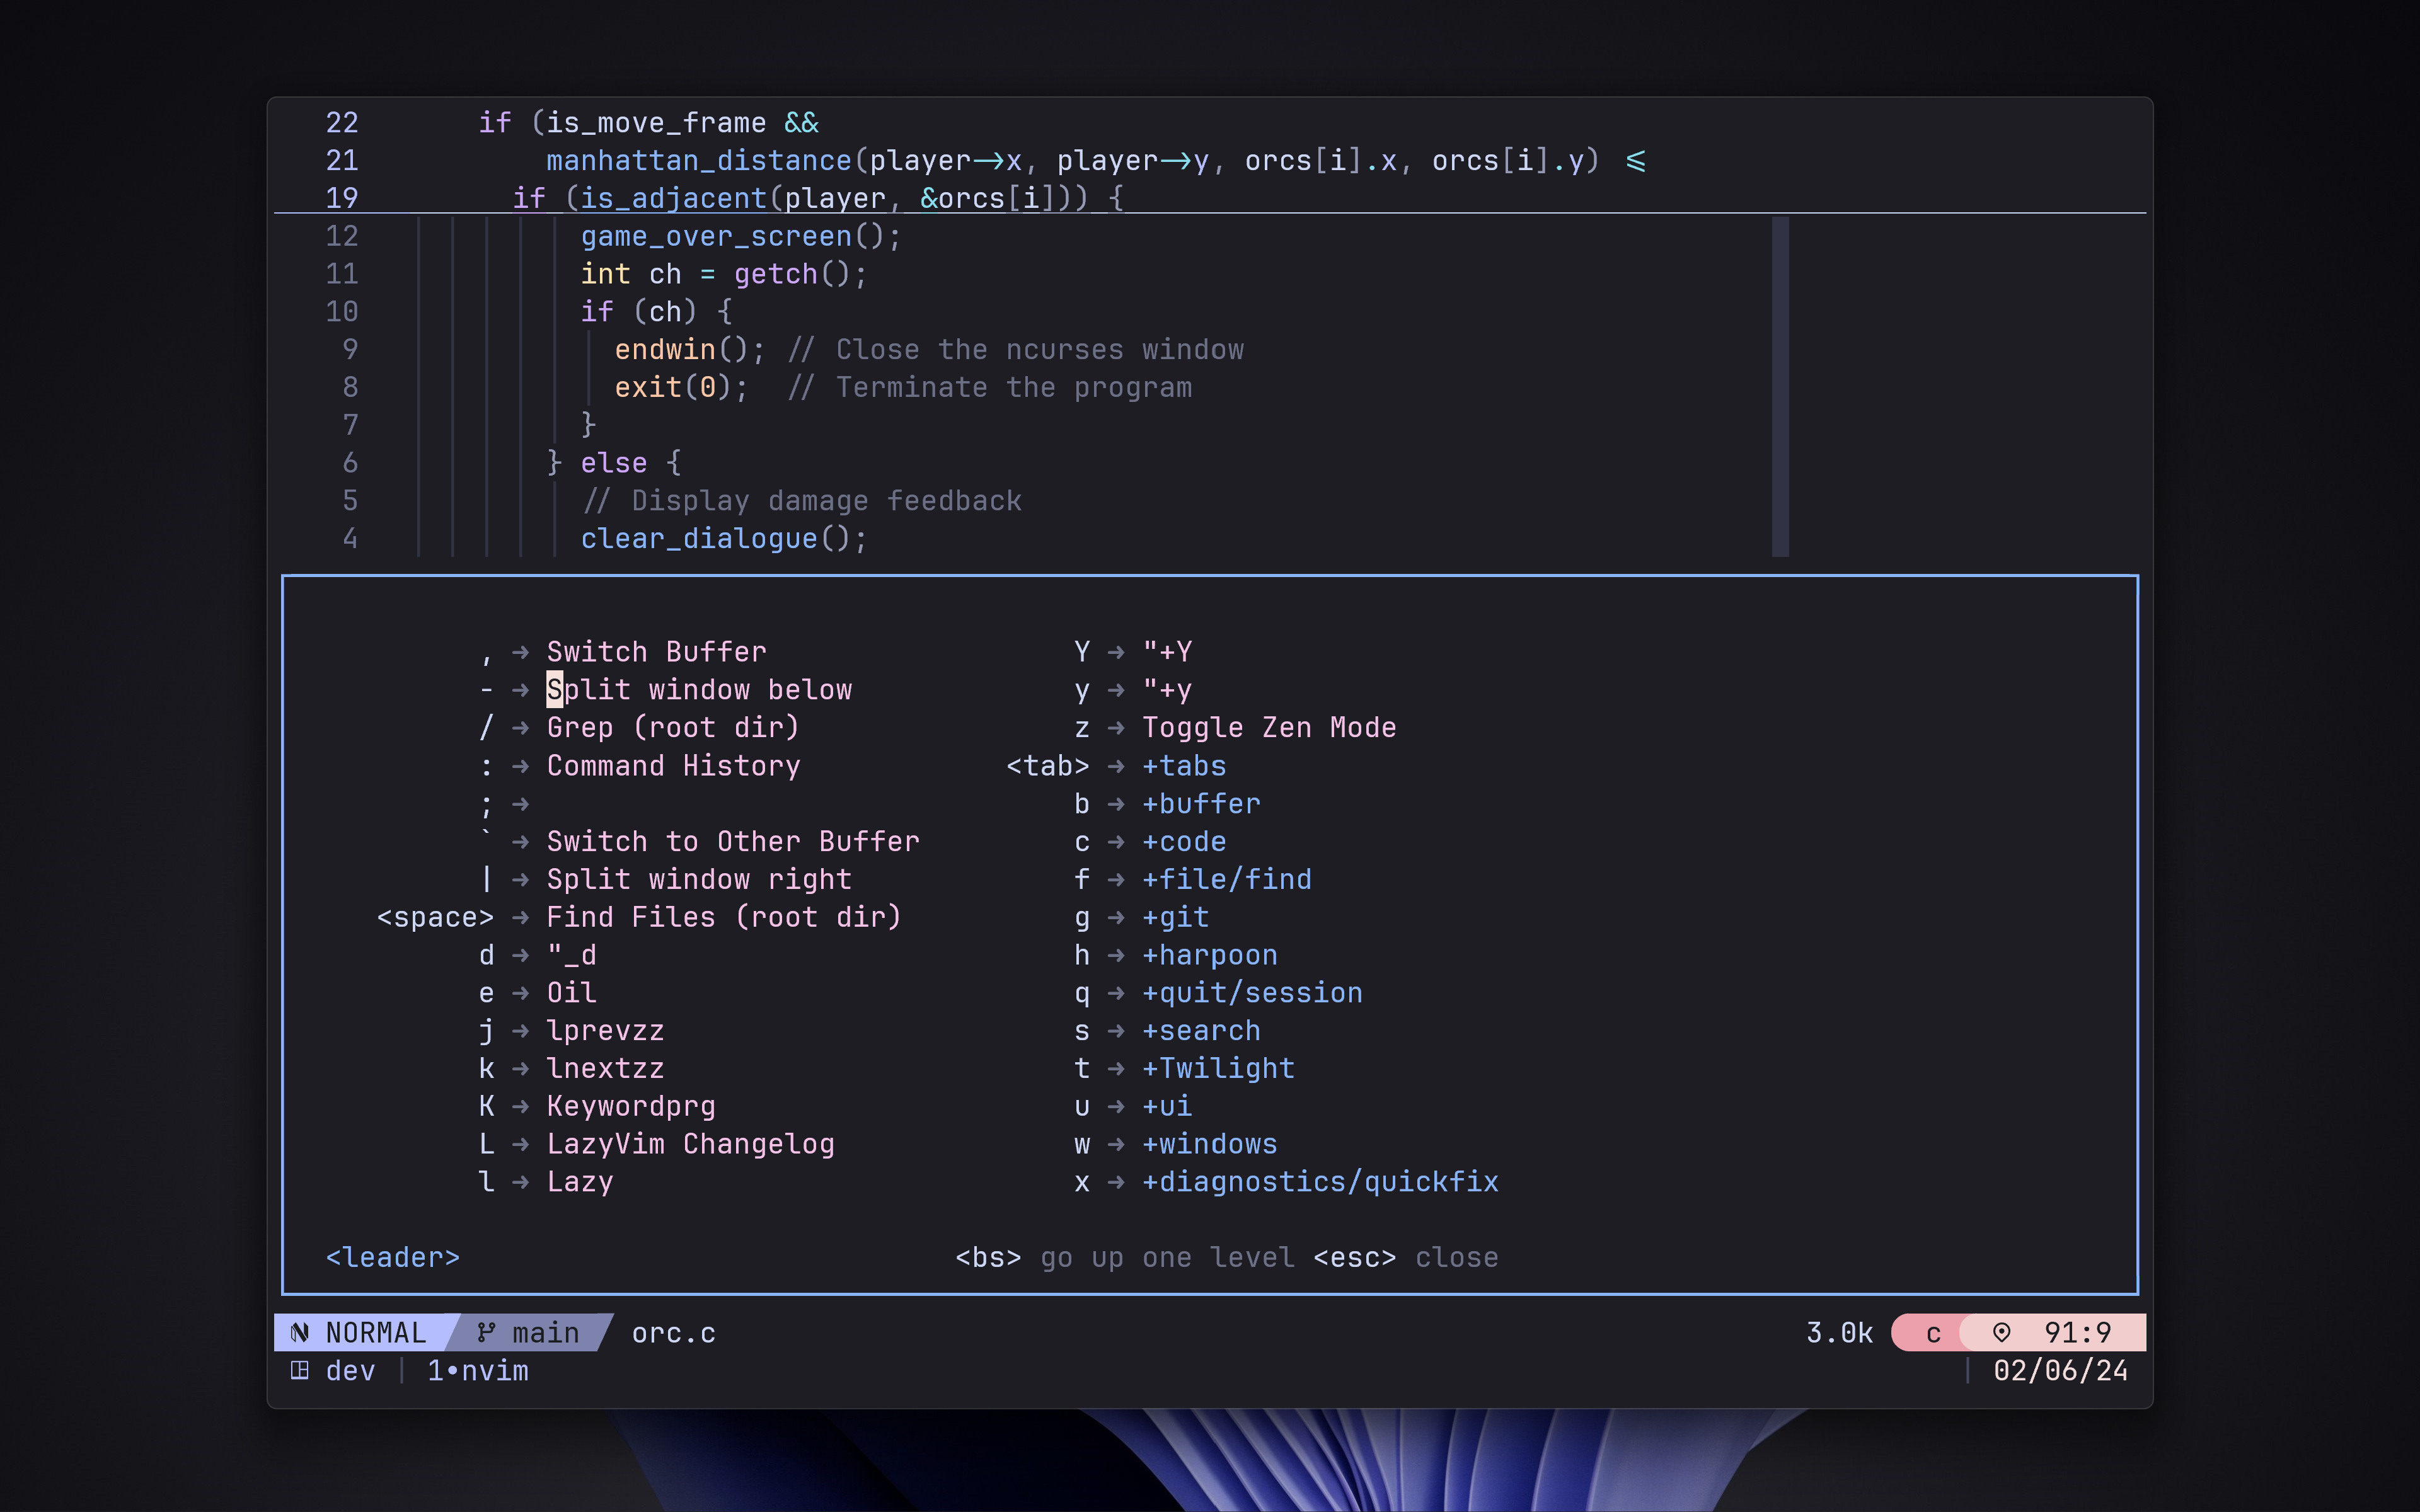Click the "_d mapping entry
The height and width of the screenshot is (1512, 2420).
[x=571, y=955]
